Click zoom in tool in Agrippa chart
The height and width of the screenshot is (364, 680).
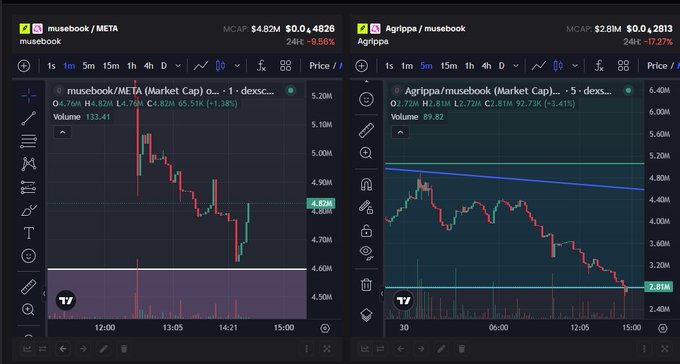click(366, 153)
